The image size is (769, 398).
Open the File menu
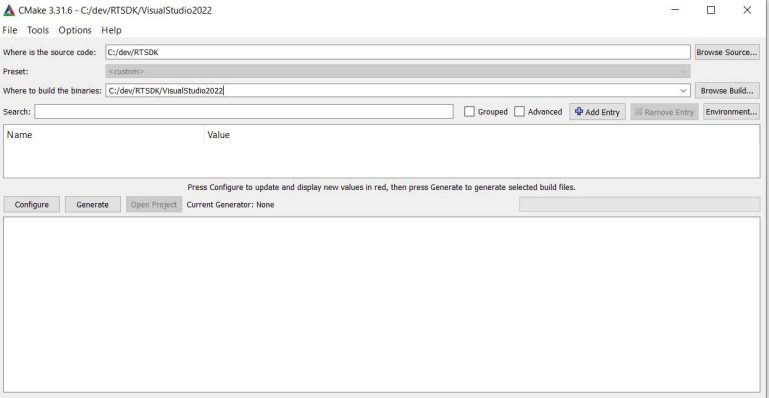10,30
